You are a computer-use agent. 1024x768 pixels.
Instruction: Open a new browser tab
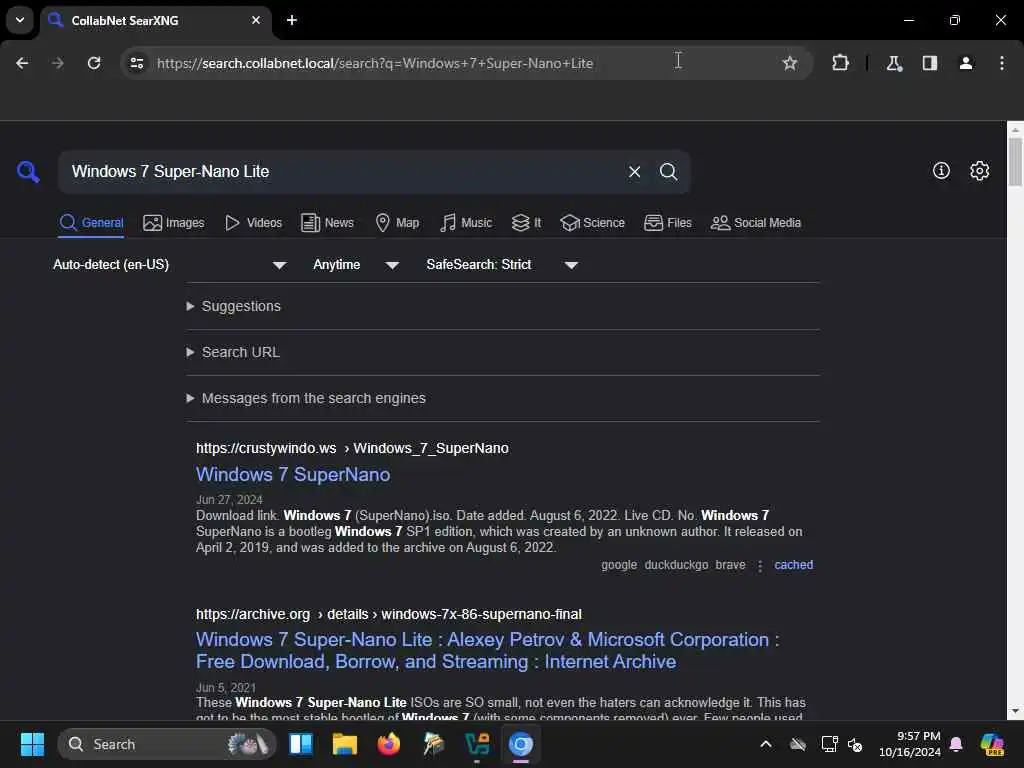pyautogui.click(x=292, y=20)
